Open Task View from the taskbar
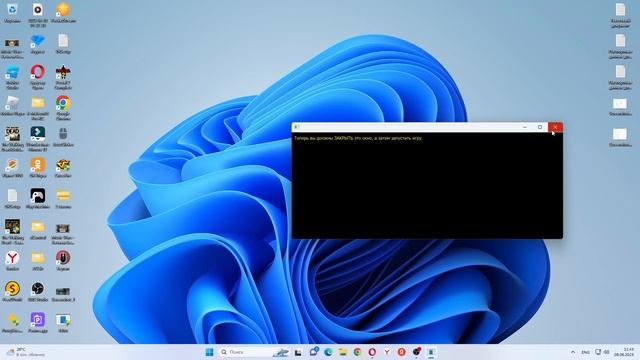 click(298, 352)
